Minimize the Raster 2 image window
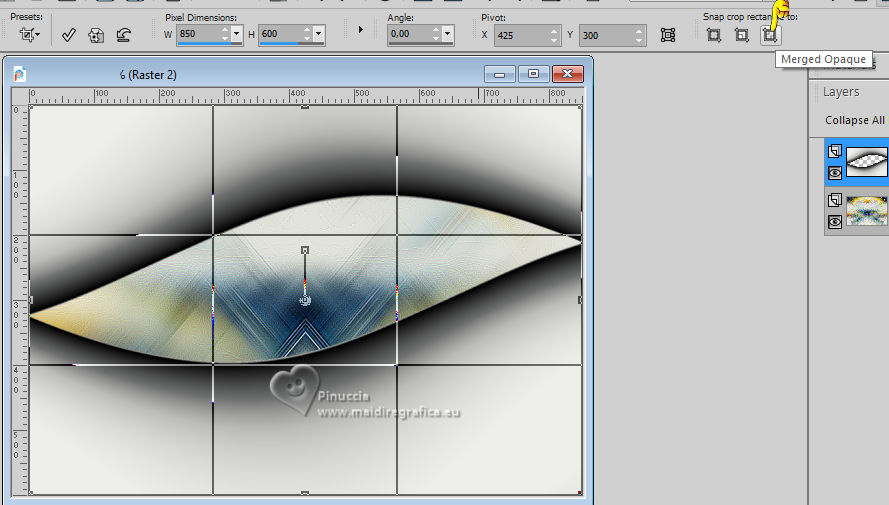The height and width of the screenshot is (505, 889). pos(499,74)
